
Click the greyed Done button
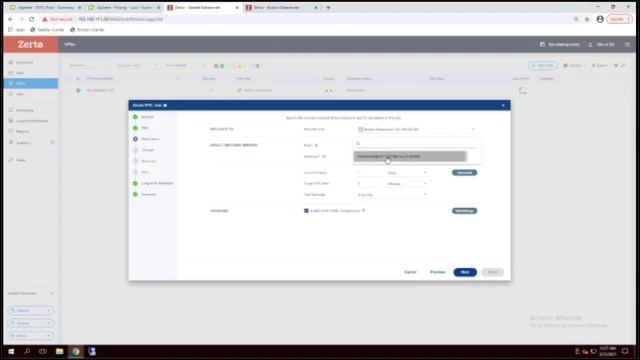tap(493, 272)
